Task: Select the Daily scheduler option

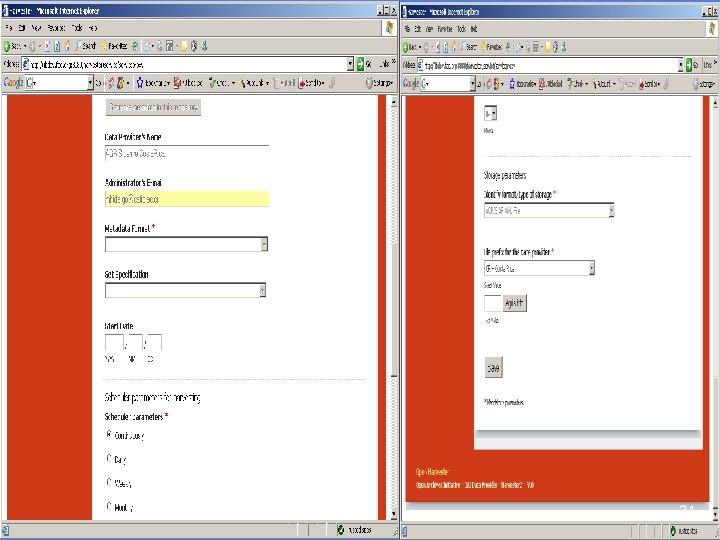Action: (x=109, y=458)
